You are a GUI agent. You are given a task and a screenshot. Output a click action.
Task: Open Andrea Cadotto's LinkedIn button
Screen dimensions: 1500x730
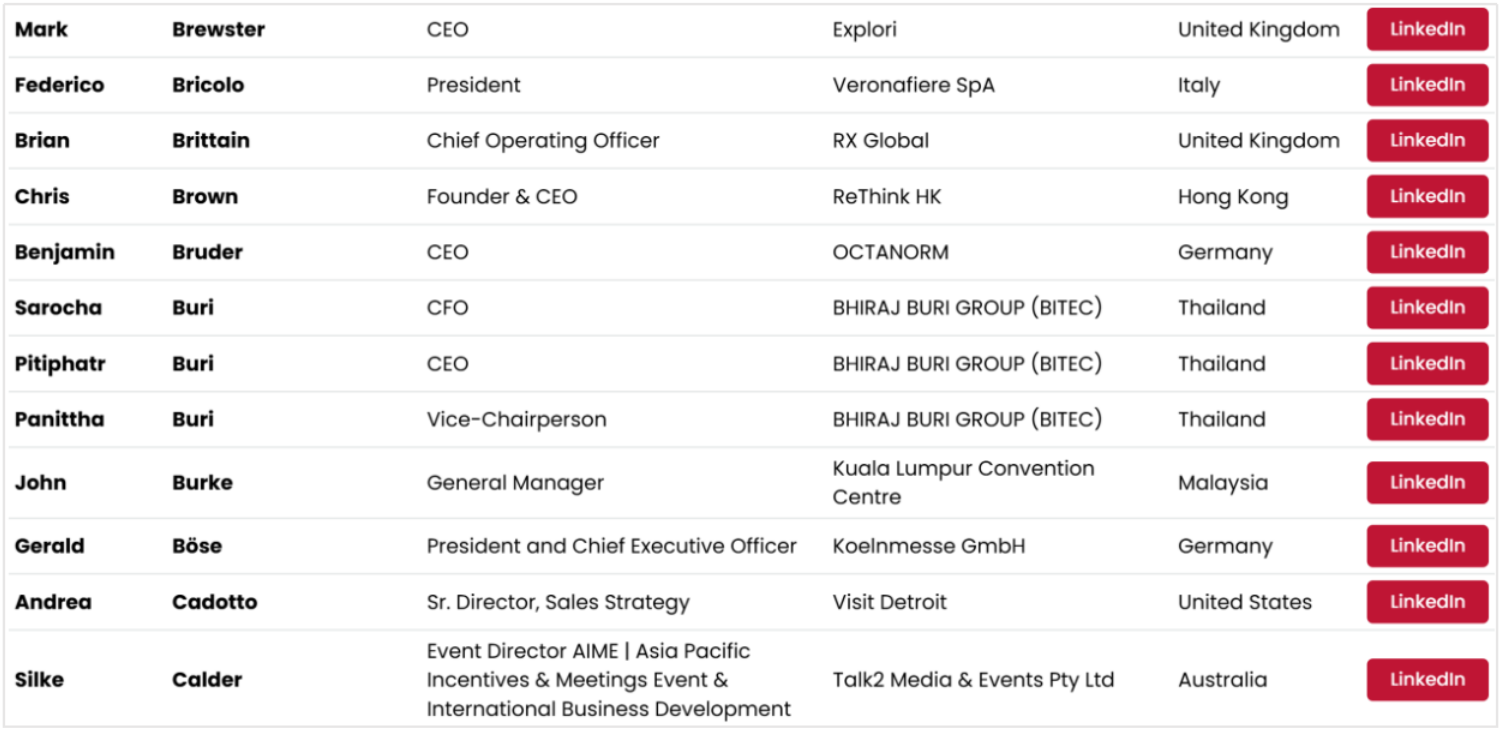pos(1427,602)
